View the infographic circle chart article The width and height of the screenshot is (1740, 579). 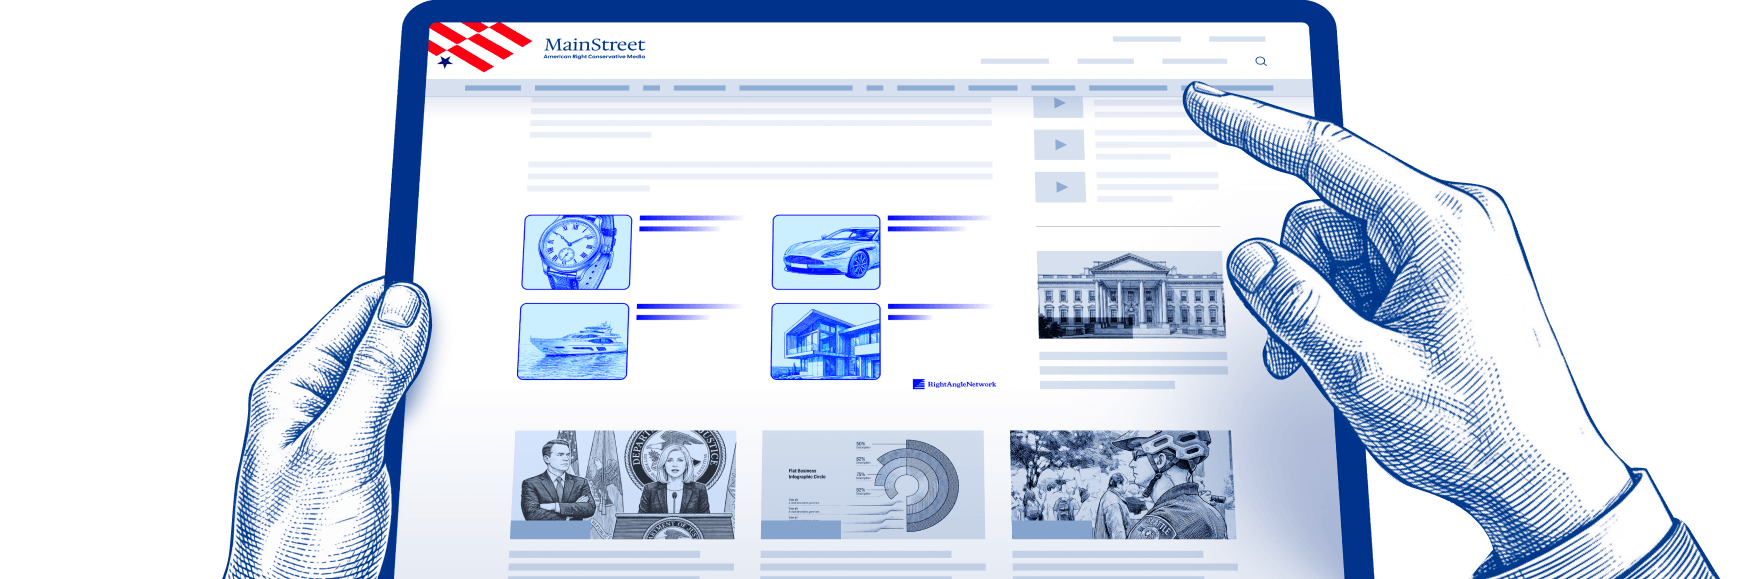tap(872, 485)
